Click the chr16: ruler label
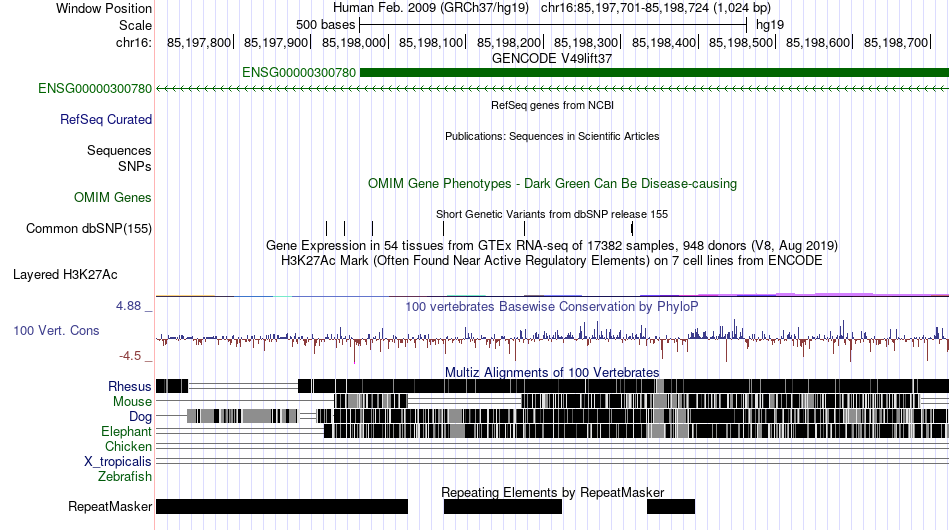This screenshot has width=950, height=530. coord(134,42)
